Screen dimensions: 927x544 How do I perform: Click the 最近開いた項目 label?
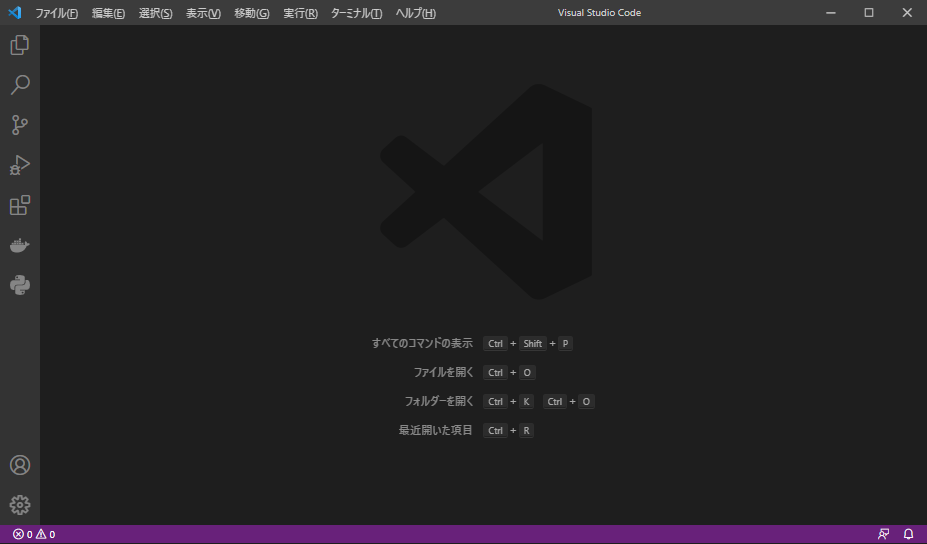coord(436,430)
